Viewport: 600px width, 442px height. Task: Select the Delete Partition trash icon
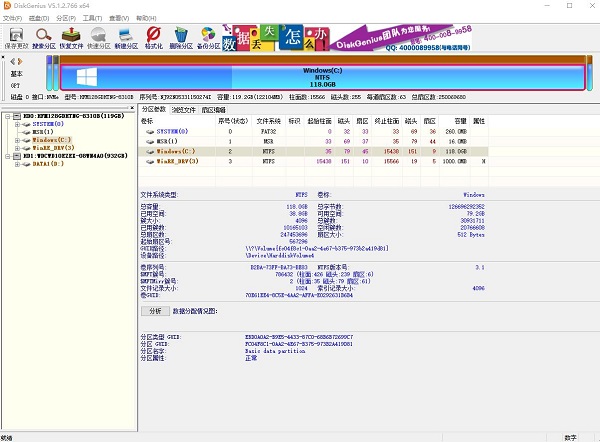coord(181,38)
